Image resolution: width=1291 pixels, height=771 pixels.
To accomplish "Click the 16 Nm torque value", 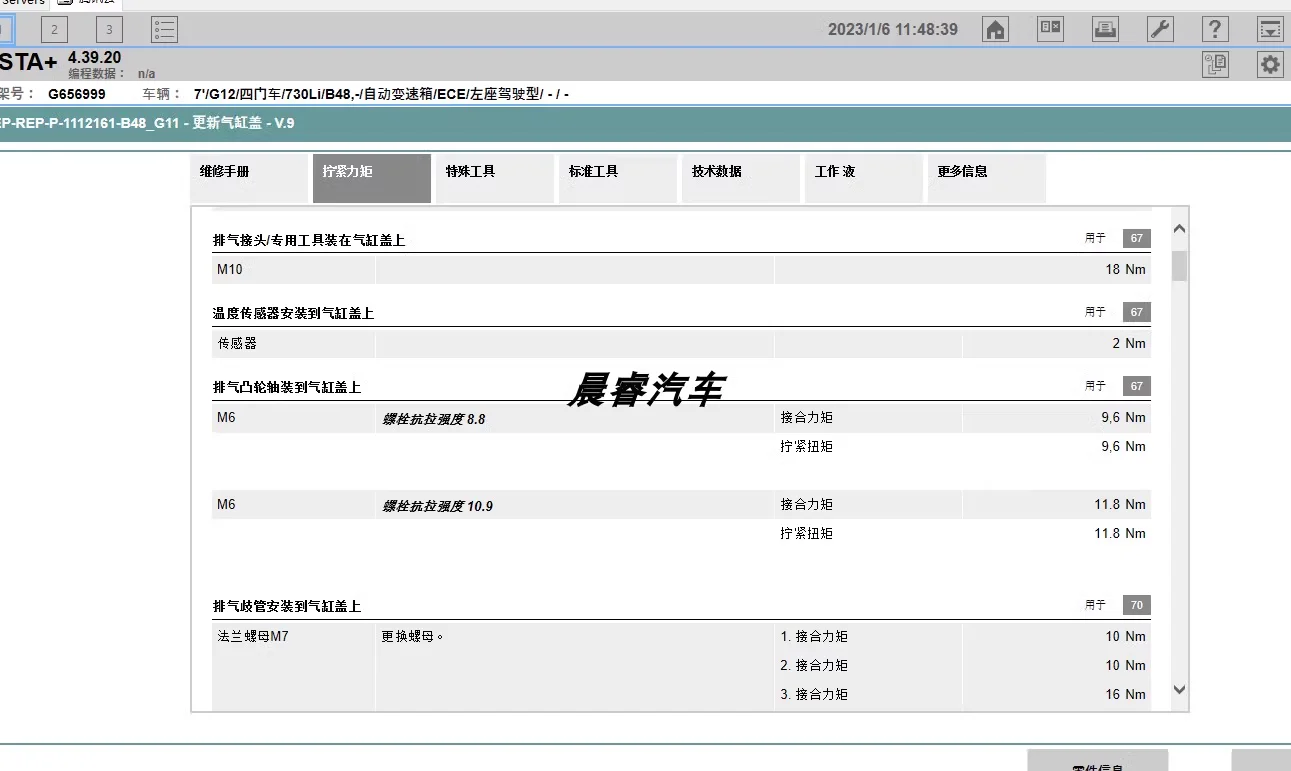I will (x=1126, y=694).
